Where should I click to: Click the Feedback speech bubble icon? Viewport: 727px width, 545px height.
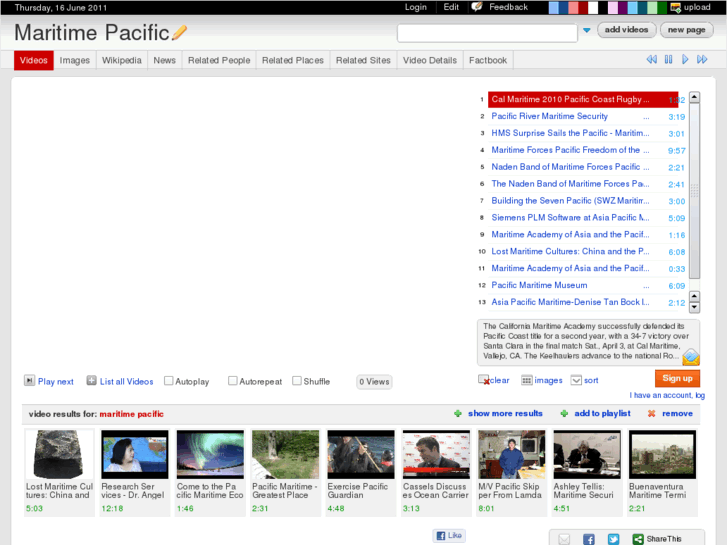coord(477,7)
